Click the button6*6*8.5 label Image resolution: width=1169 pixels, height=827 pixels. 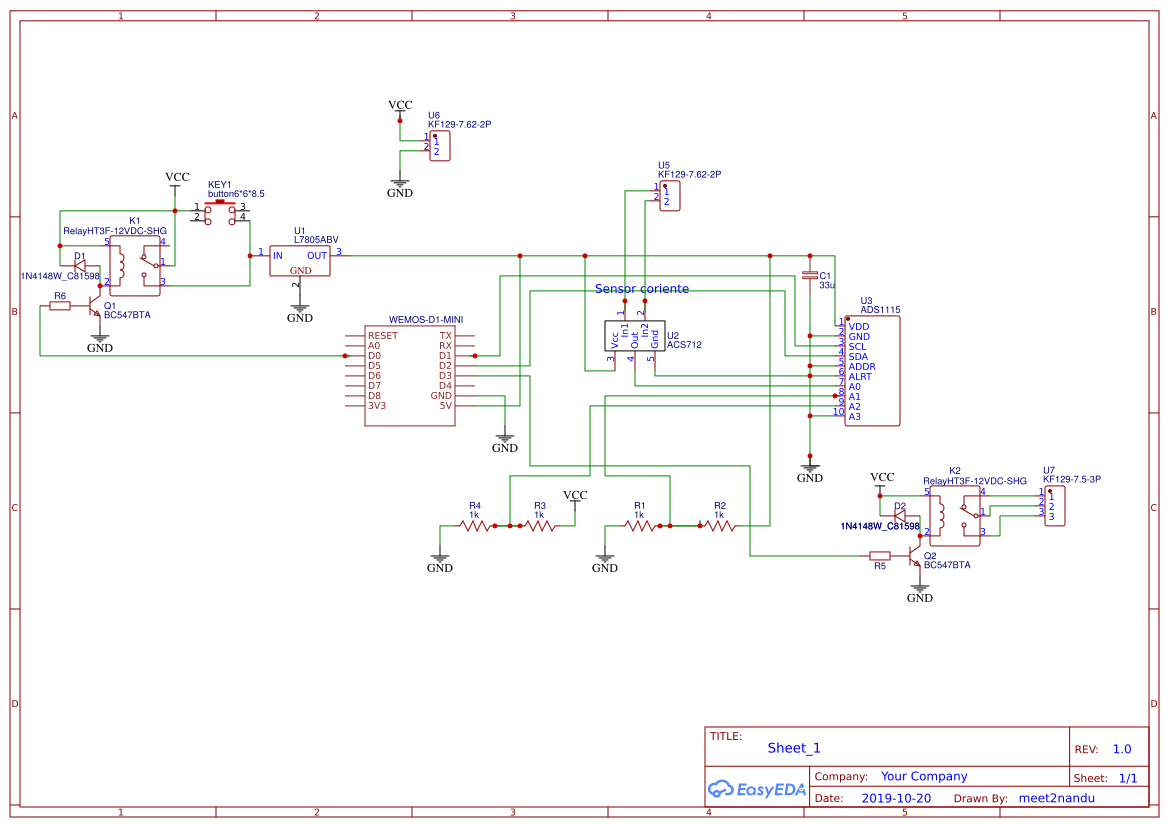[x=236, y=194]
